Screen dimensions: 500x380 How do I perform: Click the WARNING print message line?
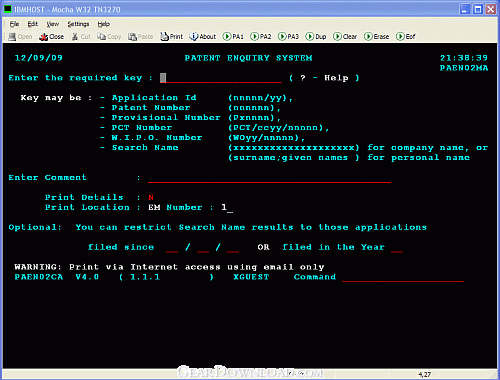169,267
